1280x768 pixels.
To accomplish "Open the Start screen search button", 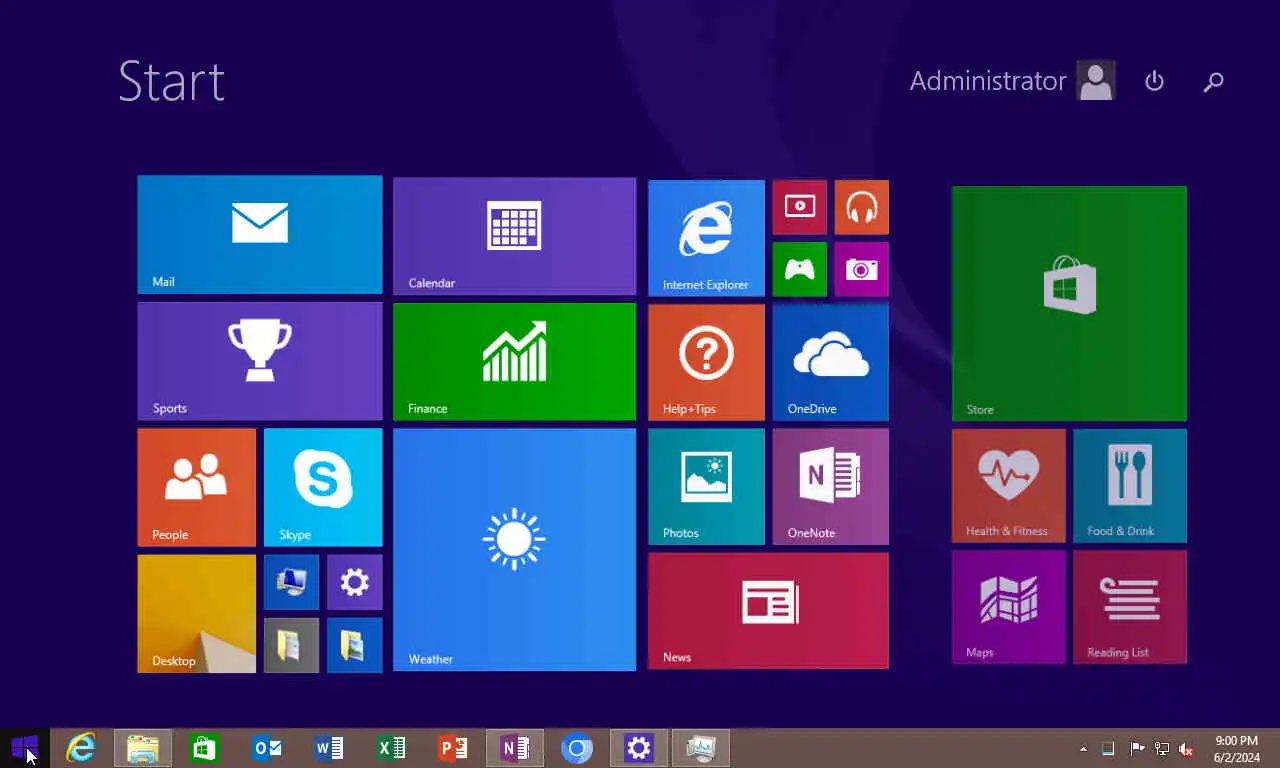I will [x=1214, y=82].
